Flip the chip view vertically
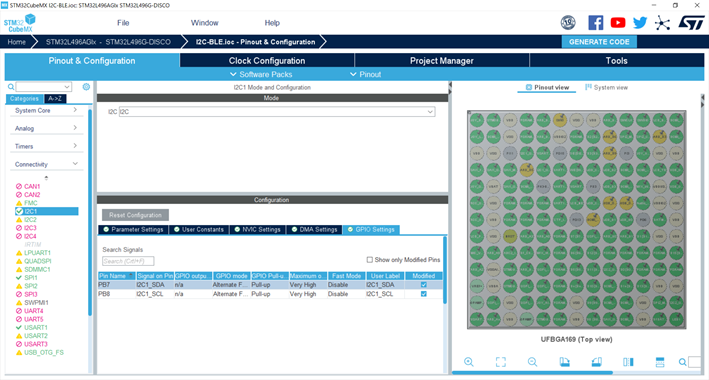The width and height of the screenshot is (709, 380). point(660,361)
